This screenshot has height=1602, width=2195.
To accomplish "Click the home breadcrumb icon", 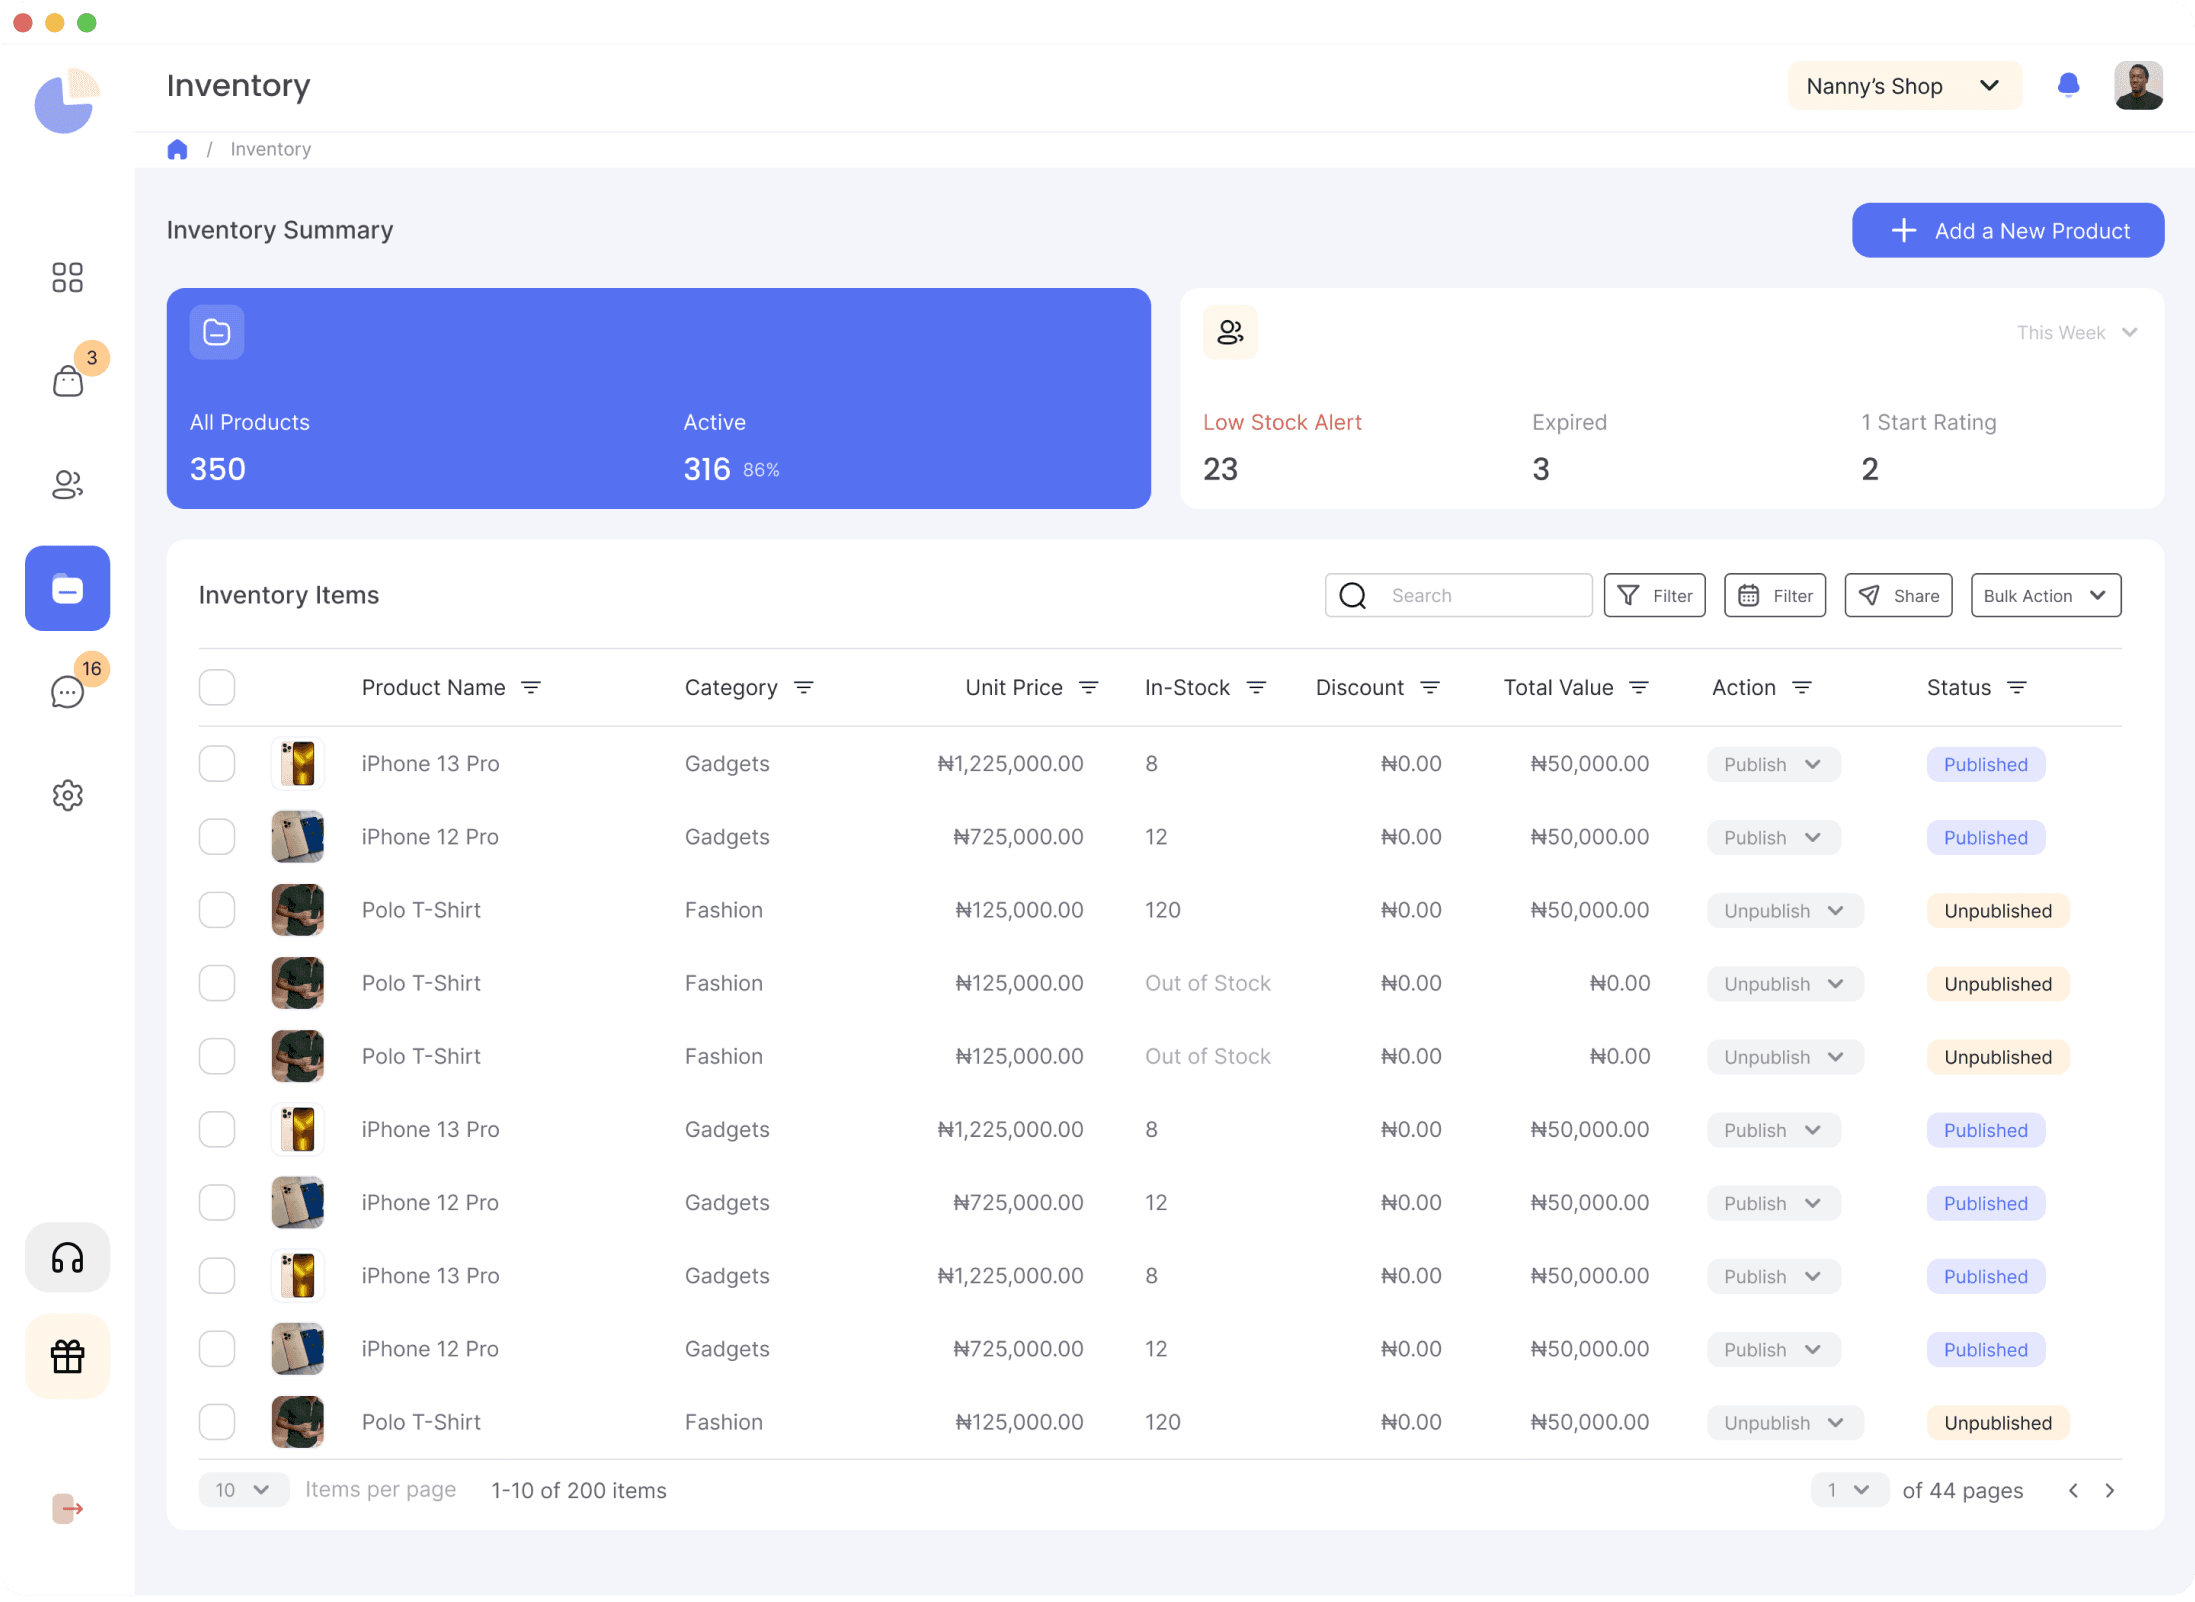I will point(177,149).
